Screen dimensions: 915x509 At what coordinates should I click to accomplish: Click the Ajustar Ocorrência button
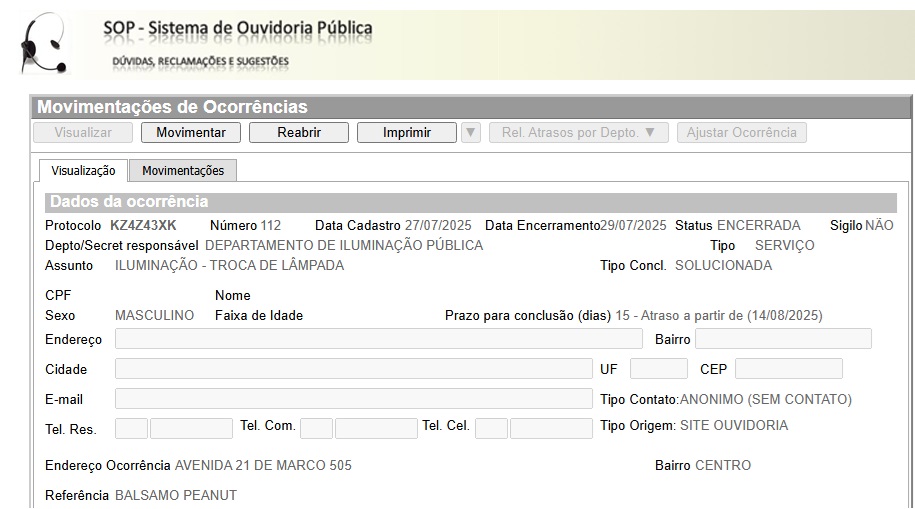[741, 133]
